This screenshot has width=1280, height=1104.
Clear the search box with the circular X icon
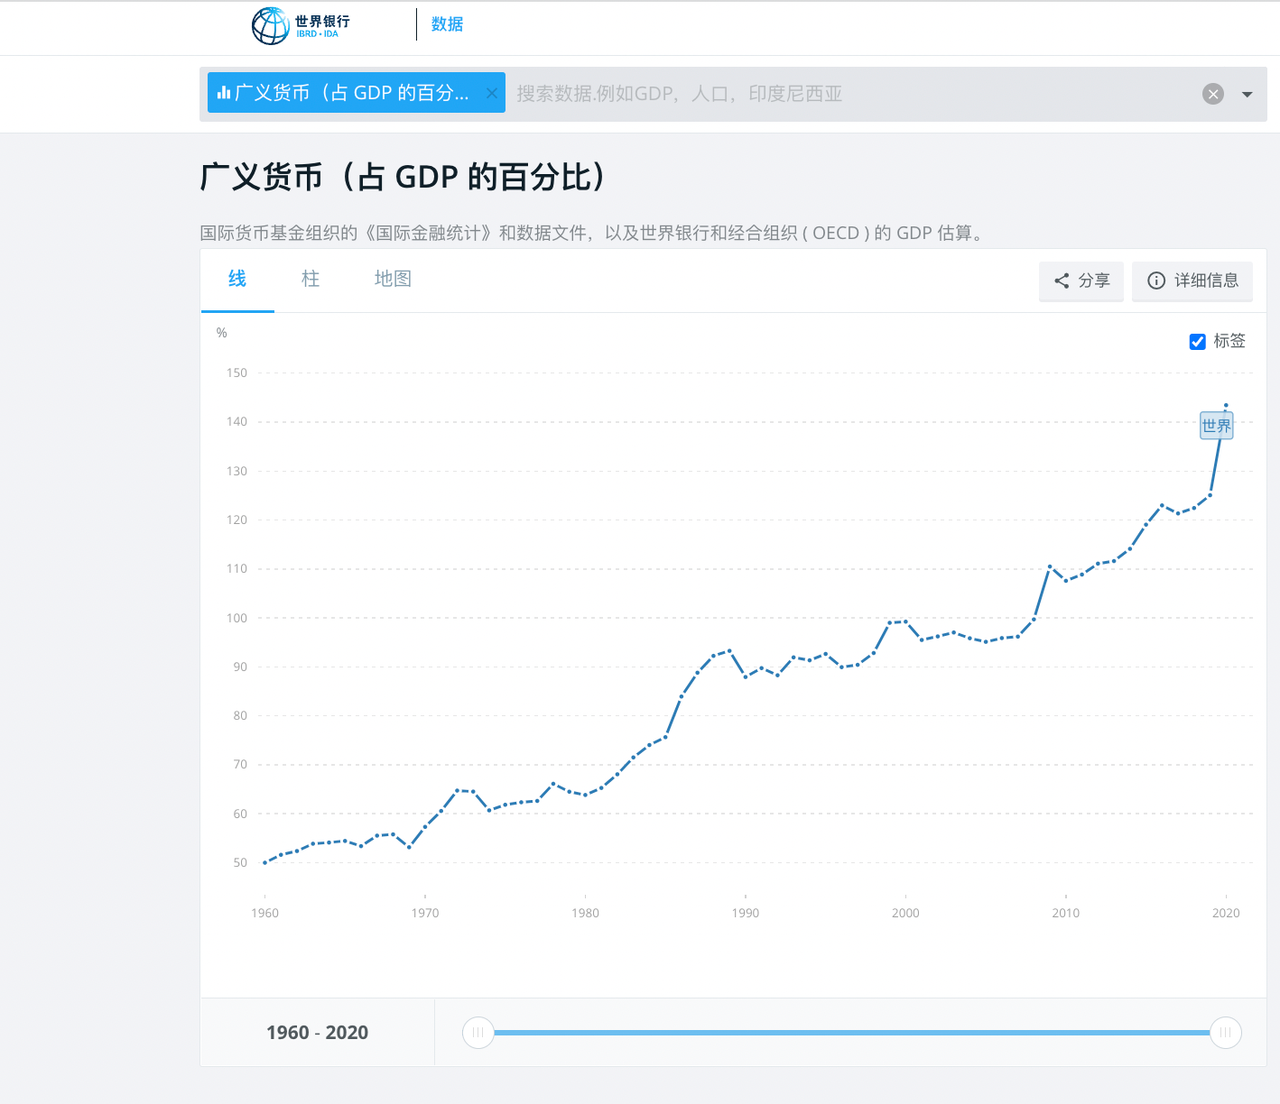pos(1213,93)
